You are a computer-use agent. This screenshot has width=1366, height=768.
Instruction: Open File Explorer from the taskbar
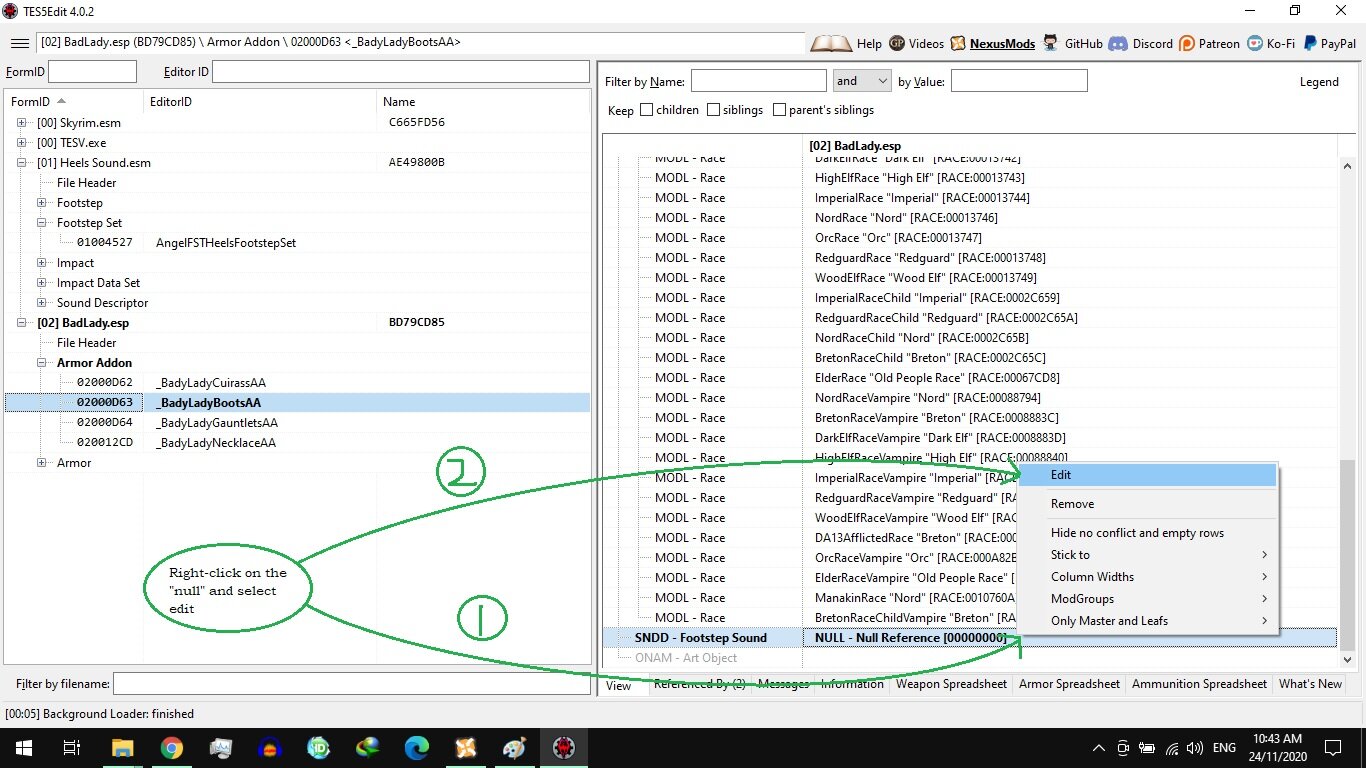(x=122, y=748)
